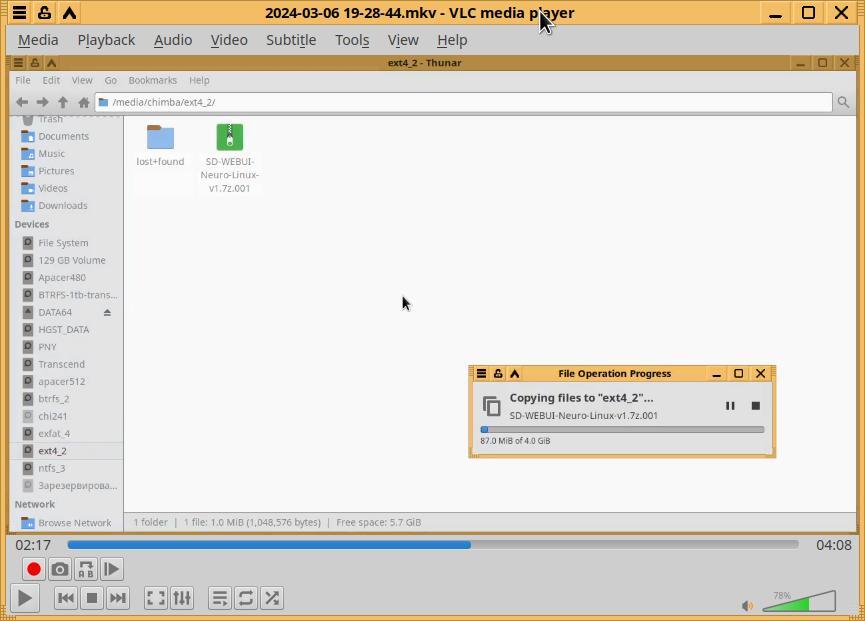Click Thunar forward arrow
Image resolution: width=865 pixels, height=621 pixels.
click(x=42, y=102)
